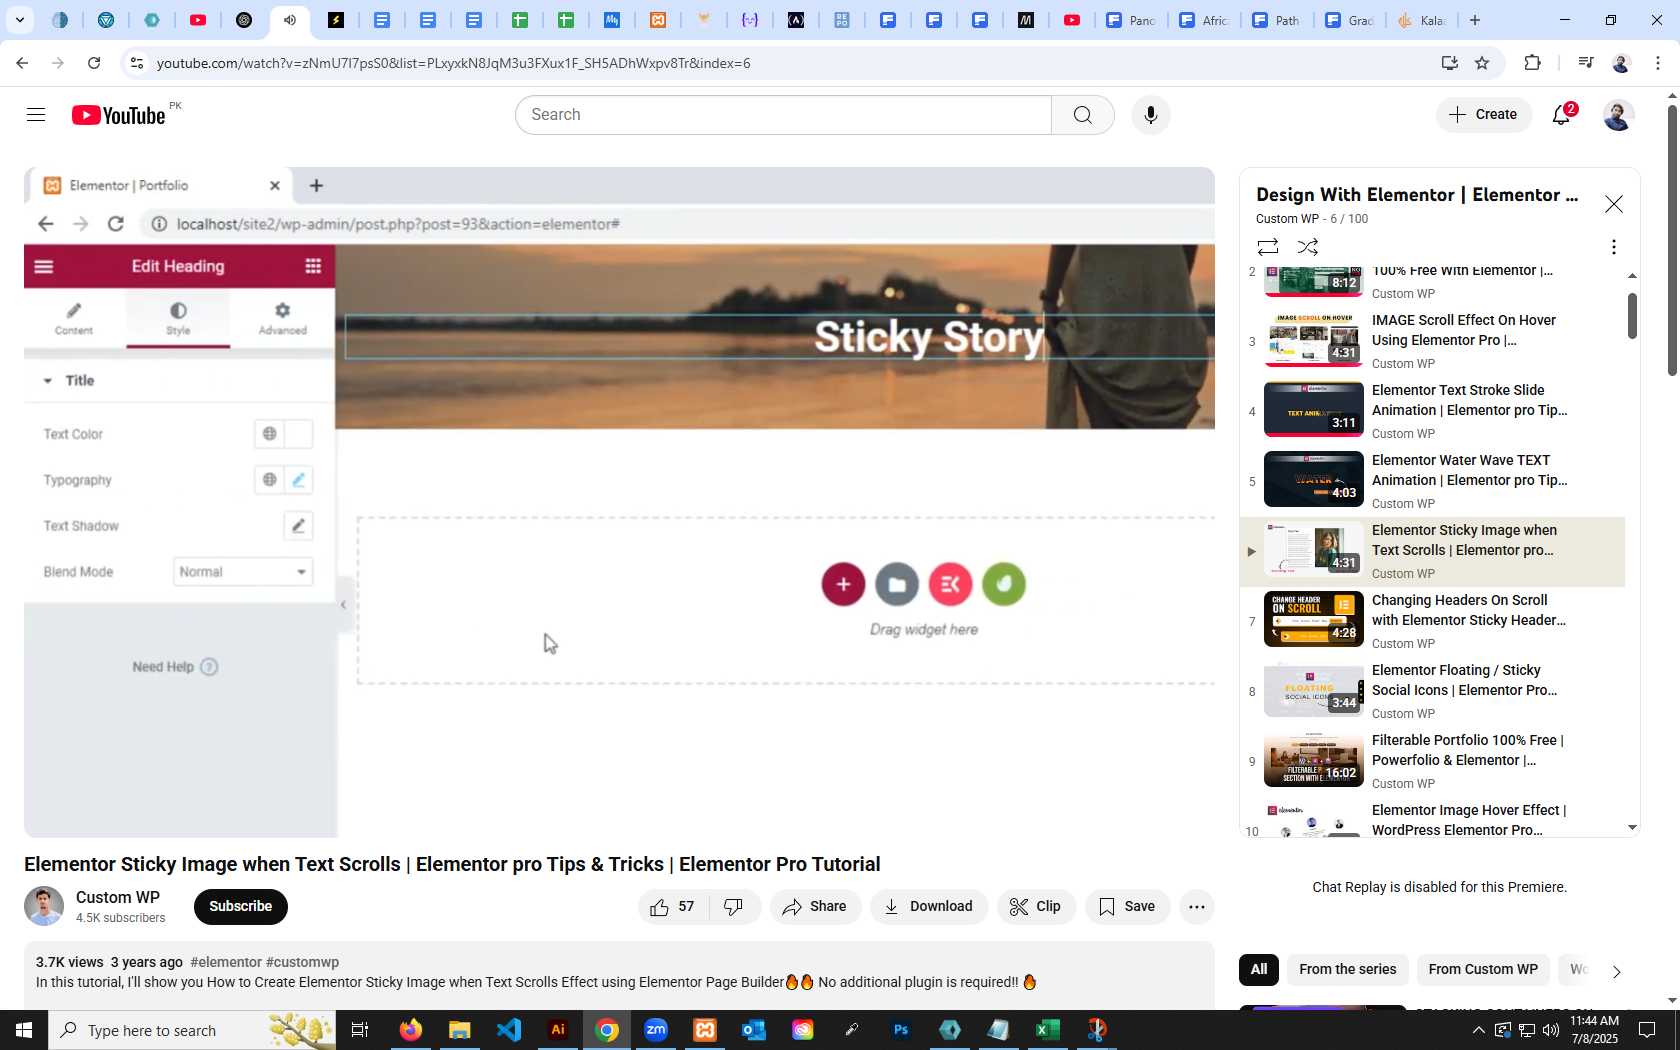Open Chrome three-dot menu
1680x1050 pixels.
click(1658, 63)
